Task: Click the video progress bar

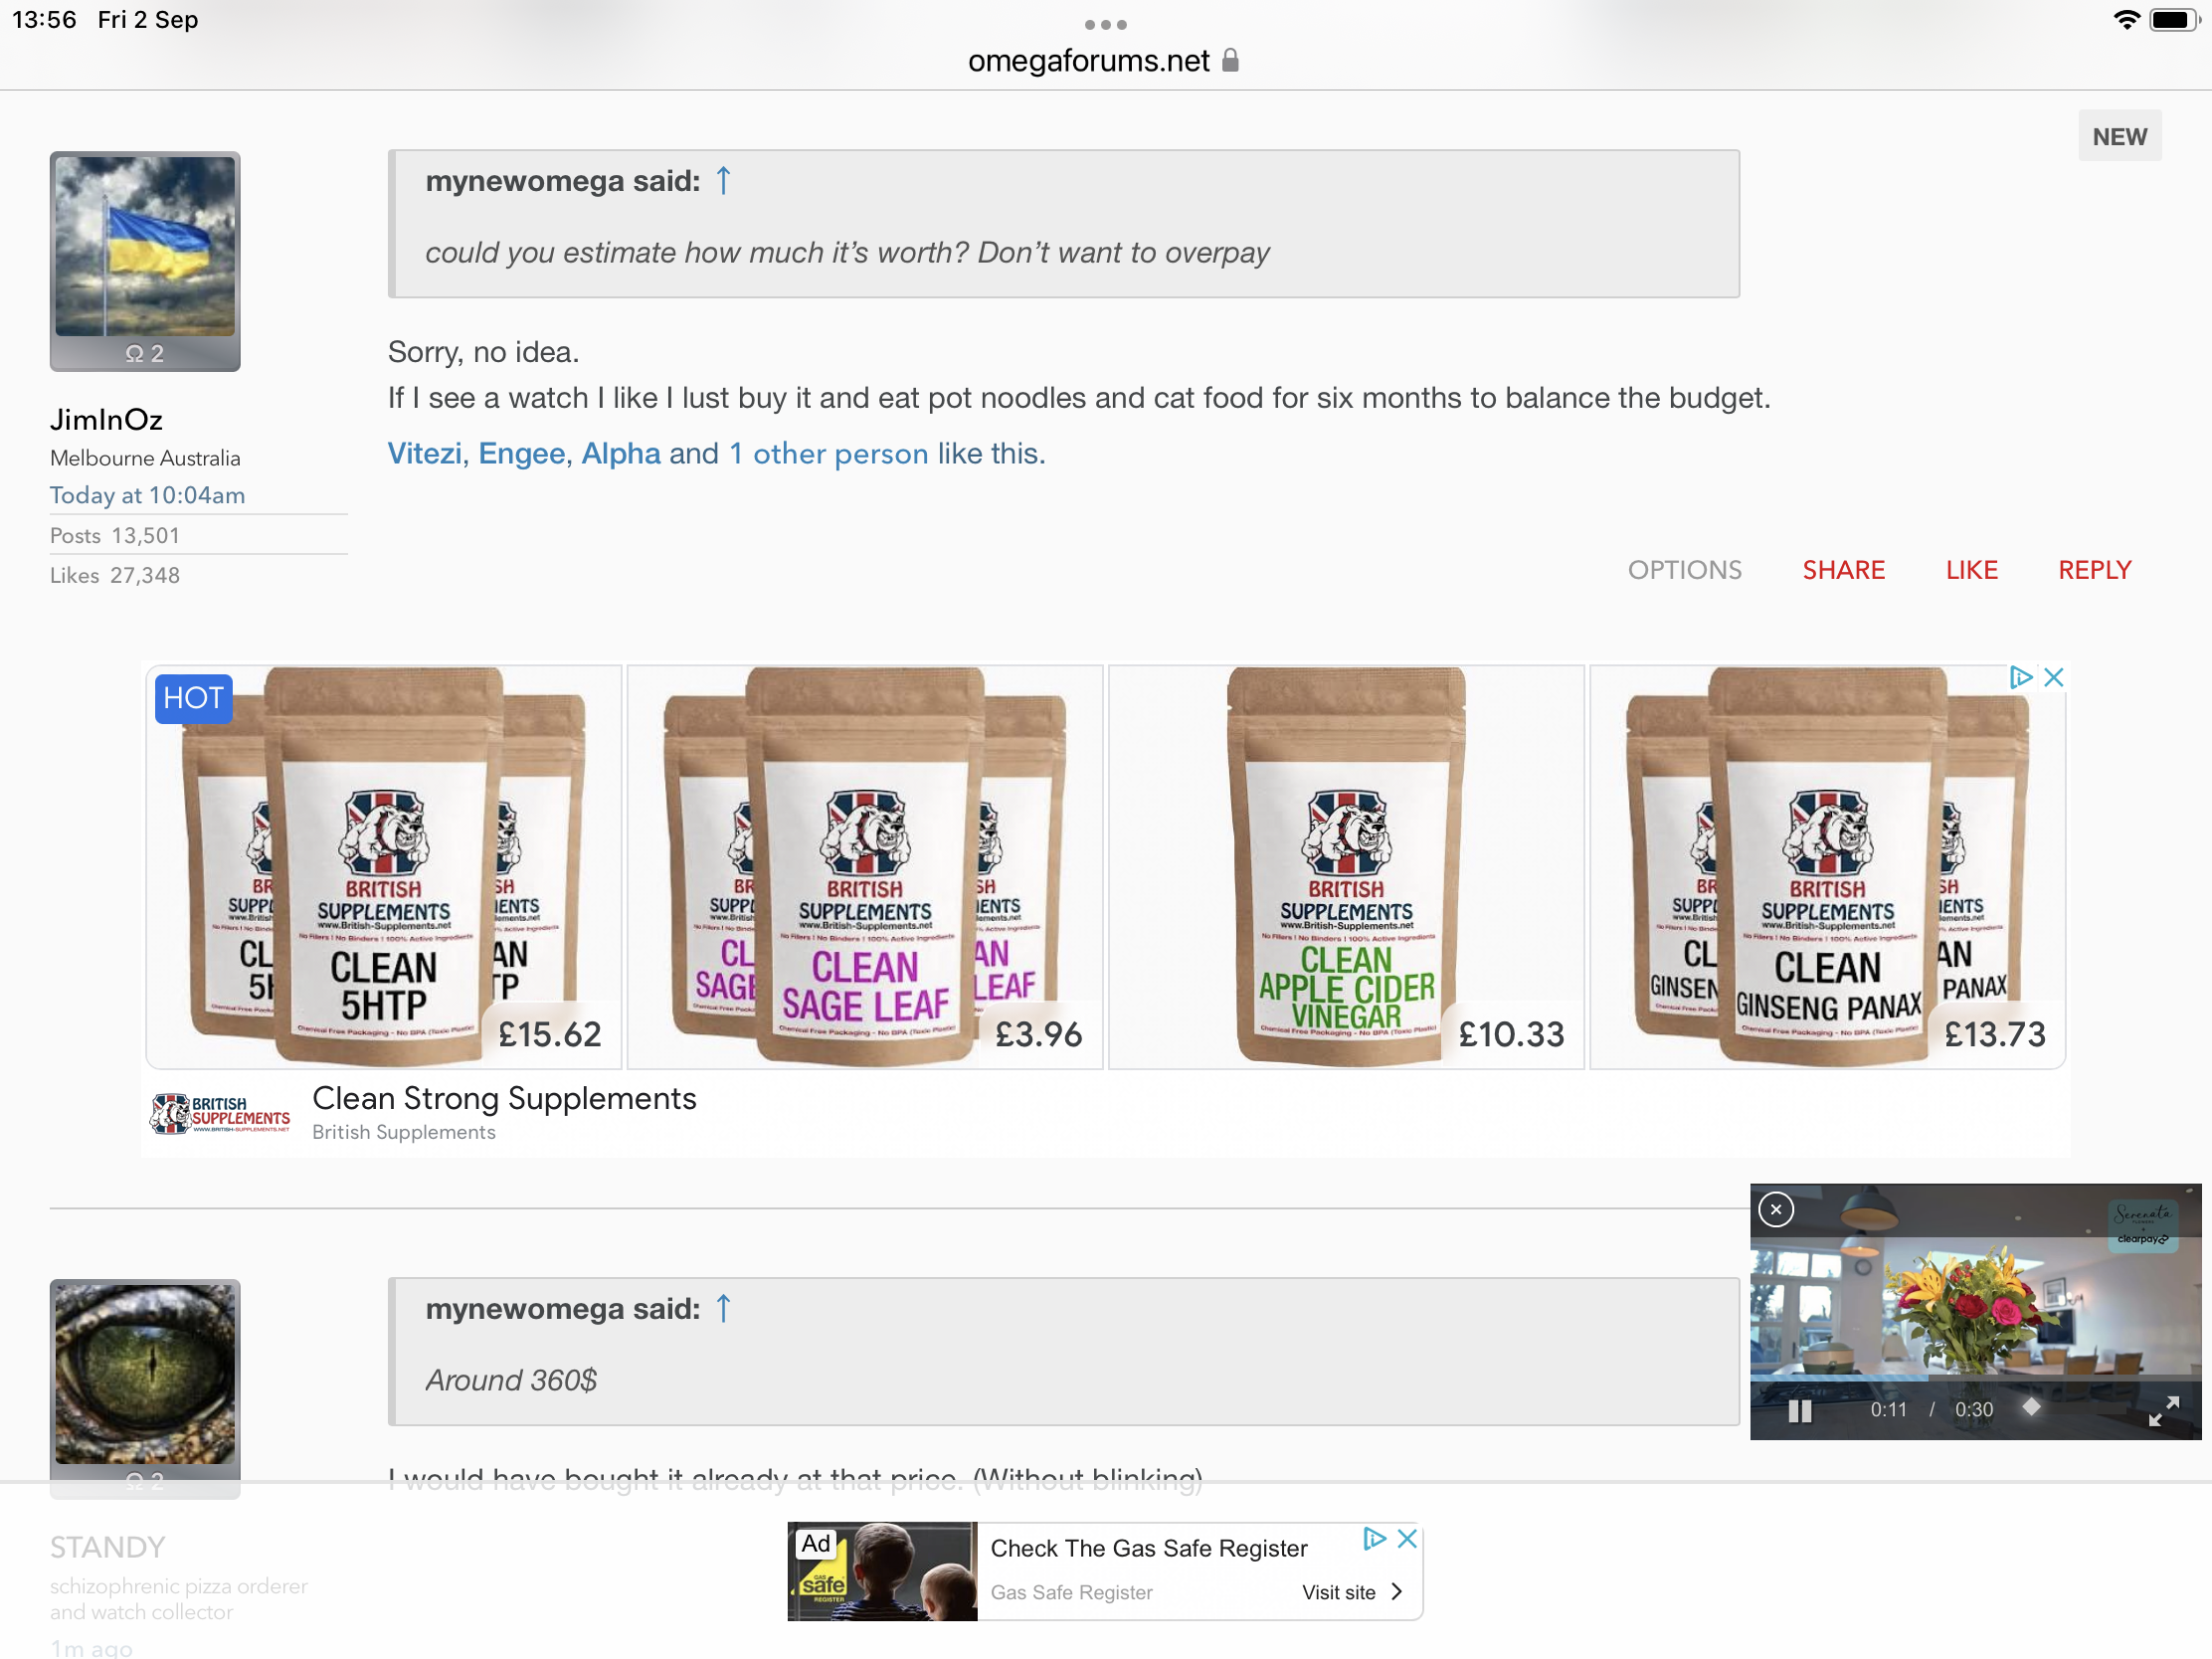Action: click(1975, 1378)
